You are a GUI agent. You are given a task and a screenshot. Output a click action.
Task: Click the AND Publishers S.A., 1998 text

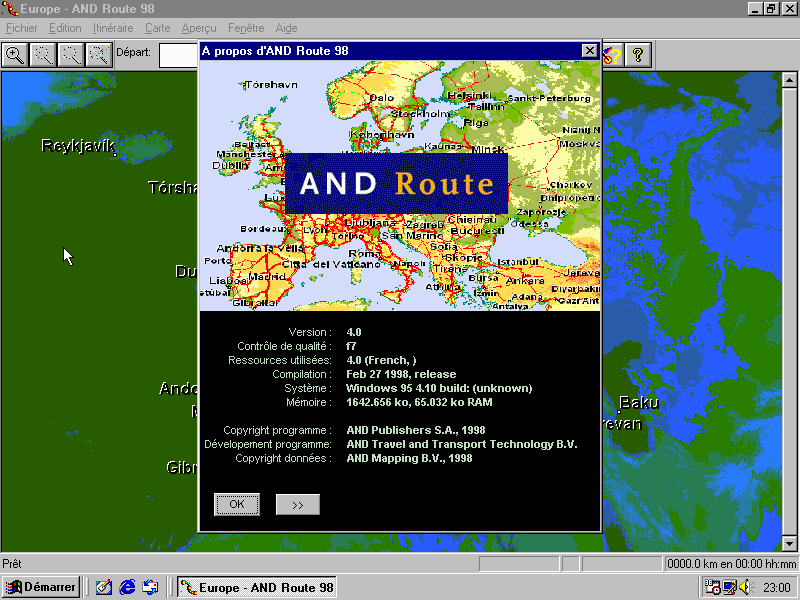(416, 430)
